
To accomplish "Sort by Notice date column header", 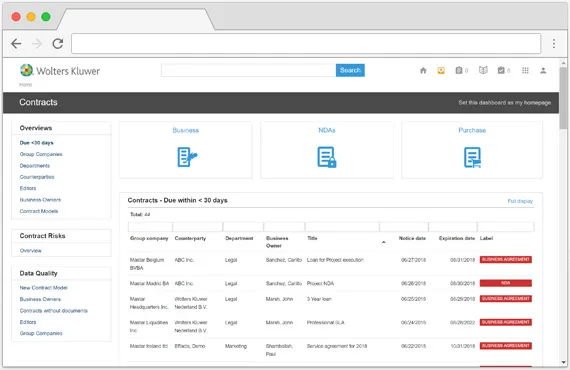I will (412, 238).
